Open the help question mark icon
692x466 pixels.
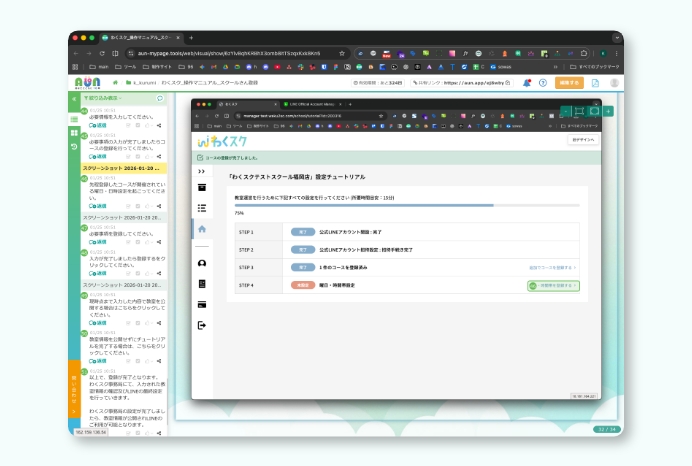(x=543, y=83)
